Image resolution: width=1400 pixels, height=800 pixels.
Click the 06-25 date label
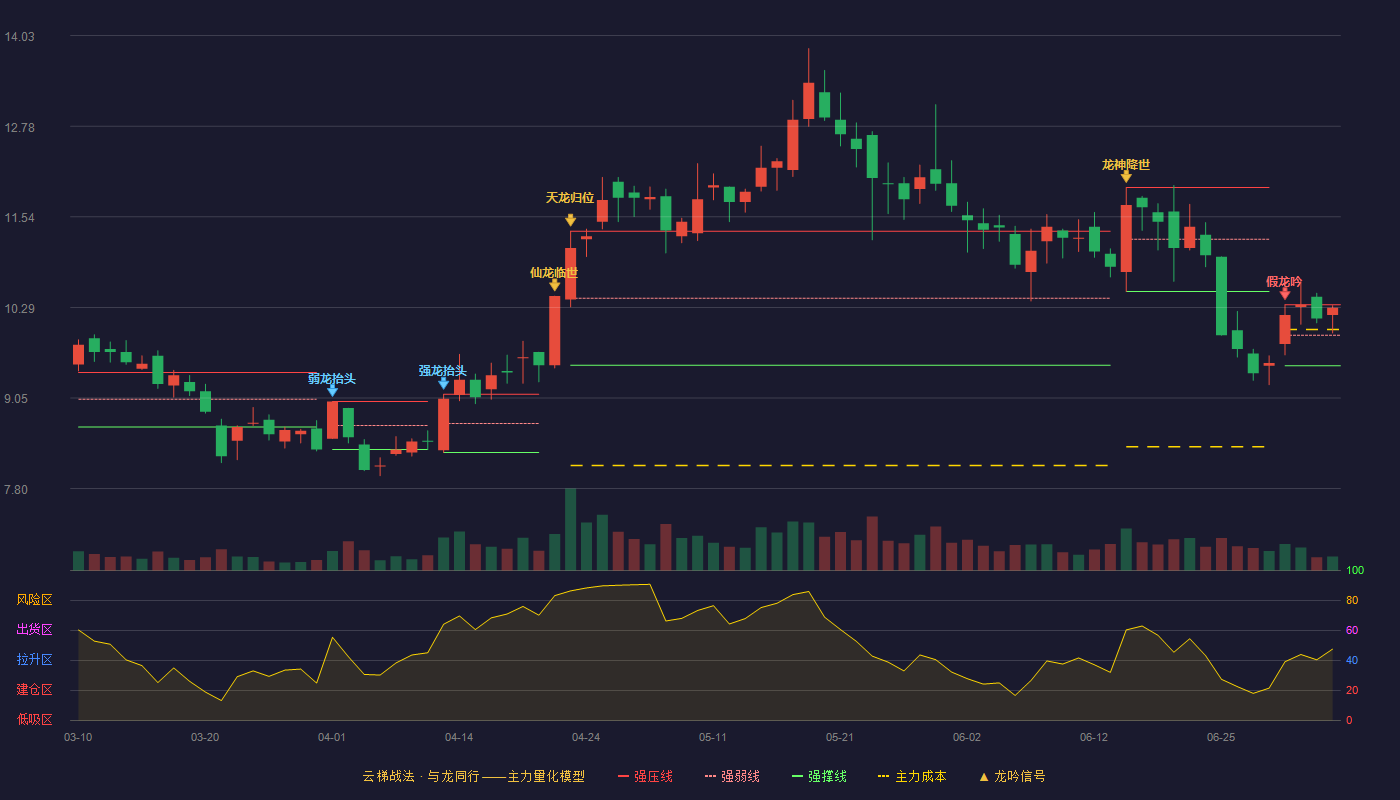[1221, 737]
